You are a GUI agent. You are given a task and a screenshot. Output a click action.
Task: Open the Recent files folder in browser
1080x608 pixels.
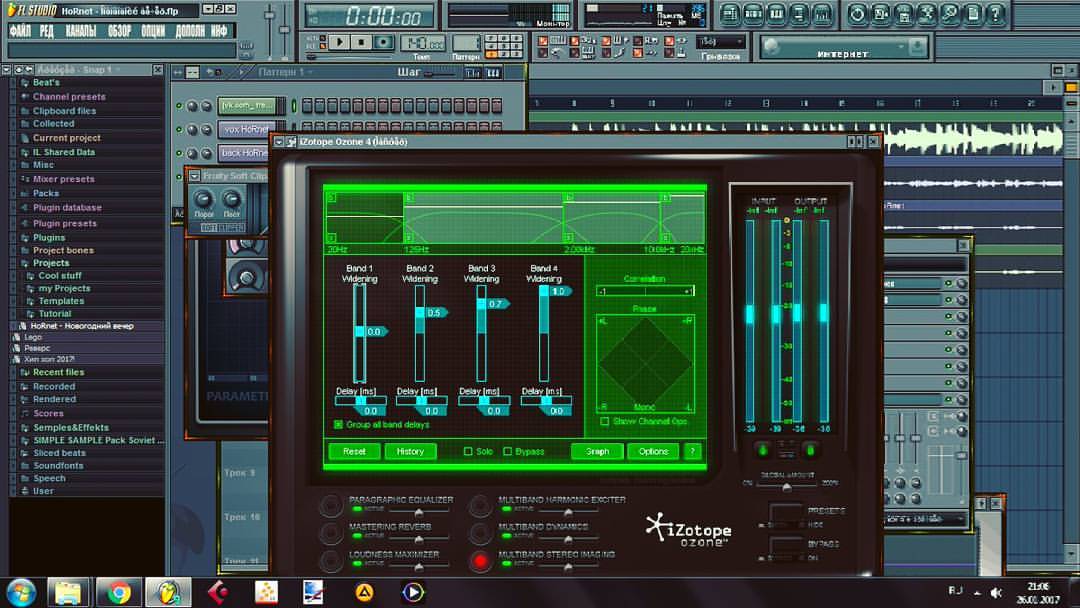tap(59, 372)
